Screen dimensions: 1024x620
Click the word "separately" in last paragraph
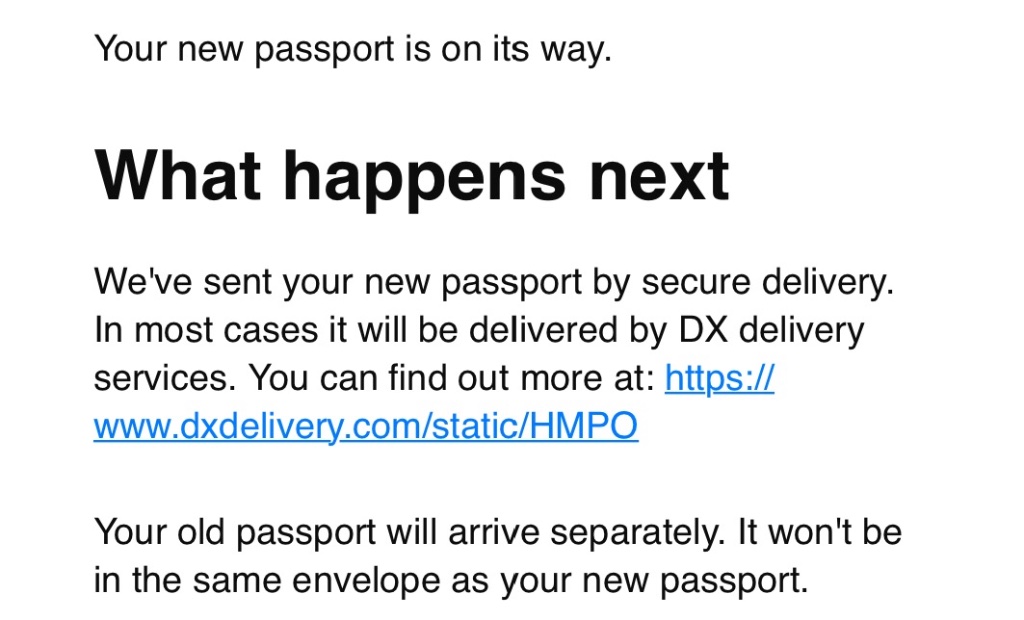pyautogui.click(x=637, y=533)
